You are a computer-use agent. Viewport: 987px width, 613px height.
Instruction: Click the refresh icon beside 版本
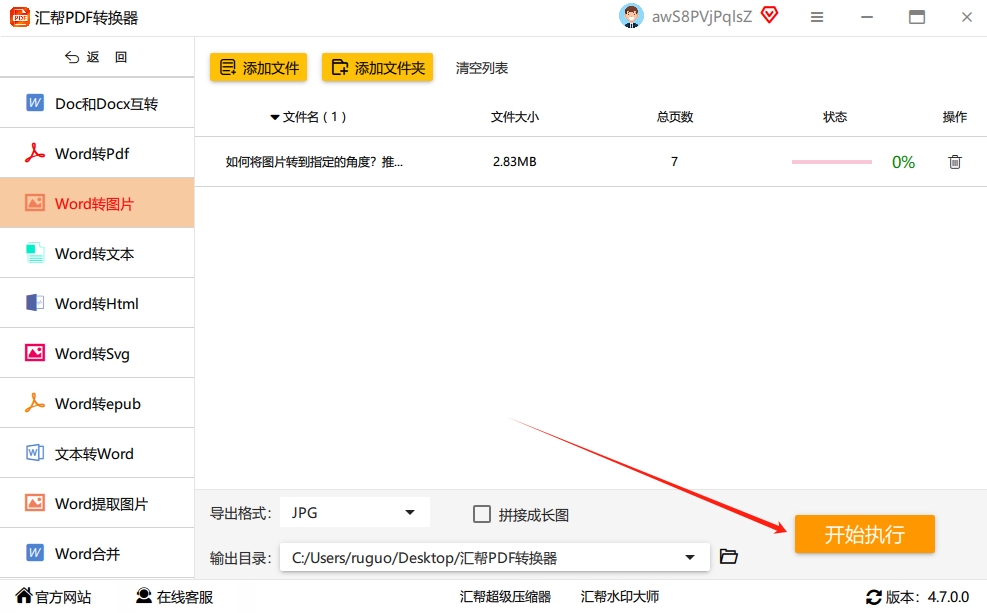pyautogui.click(x=874, y=597)
